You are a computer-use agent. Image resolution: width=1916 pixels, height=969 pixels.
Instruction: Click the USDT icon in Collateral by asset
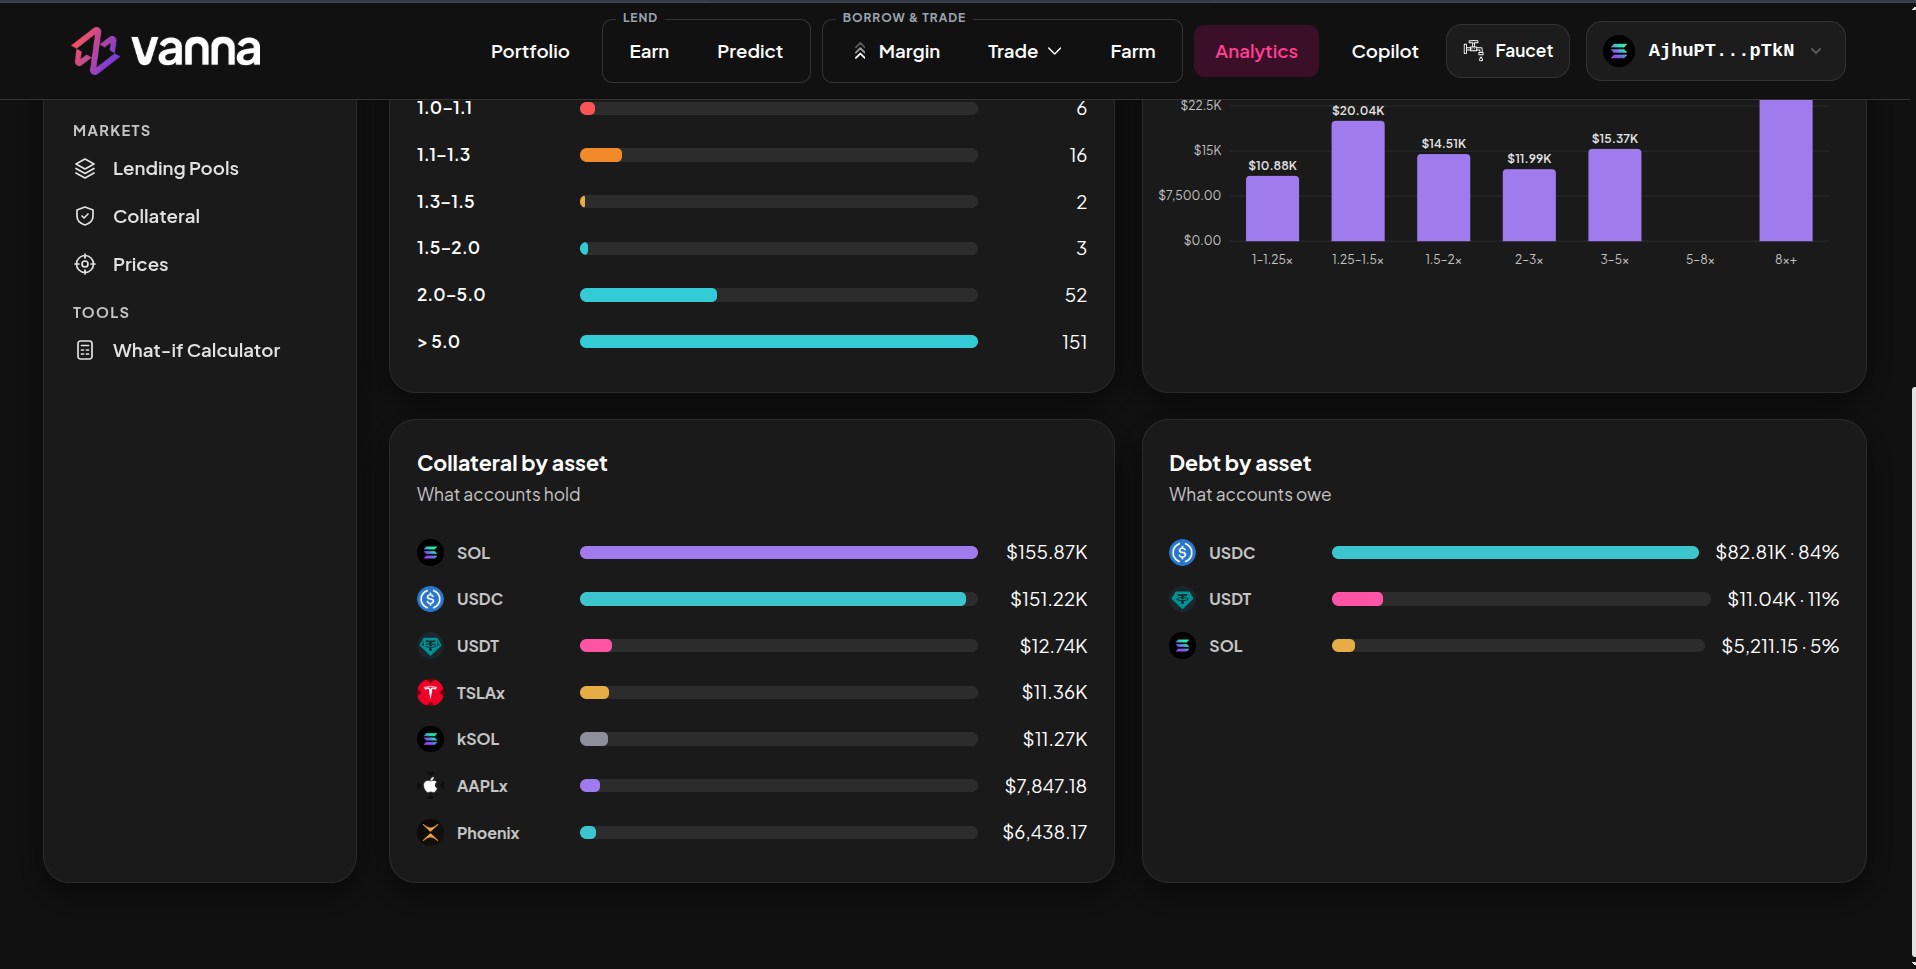(430, 646)
